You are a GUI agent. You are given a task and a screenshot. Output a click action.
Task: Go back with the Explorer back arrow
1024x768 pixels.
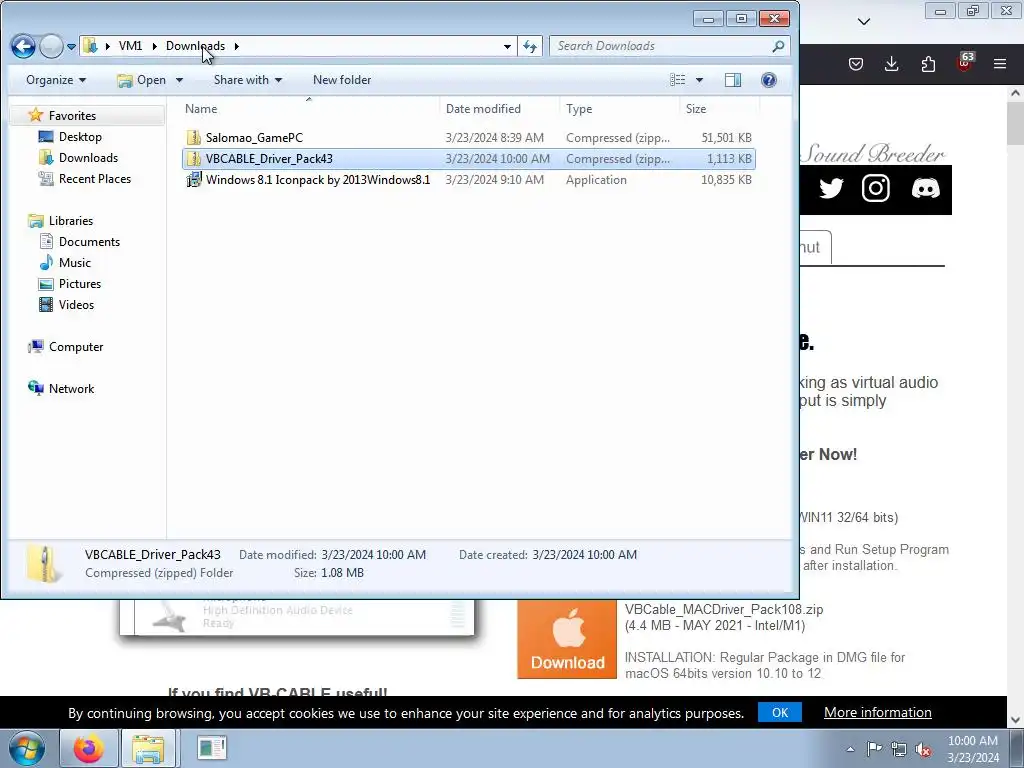coord(23,46)
